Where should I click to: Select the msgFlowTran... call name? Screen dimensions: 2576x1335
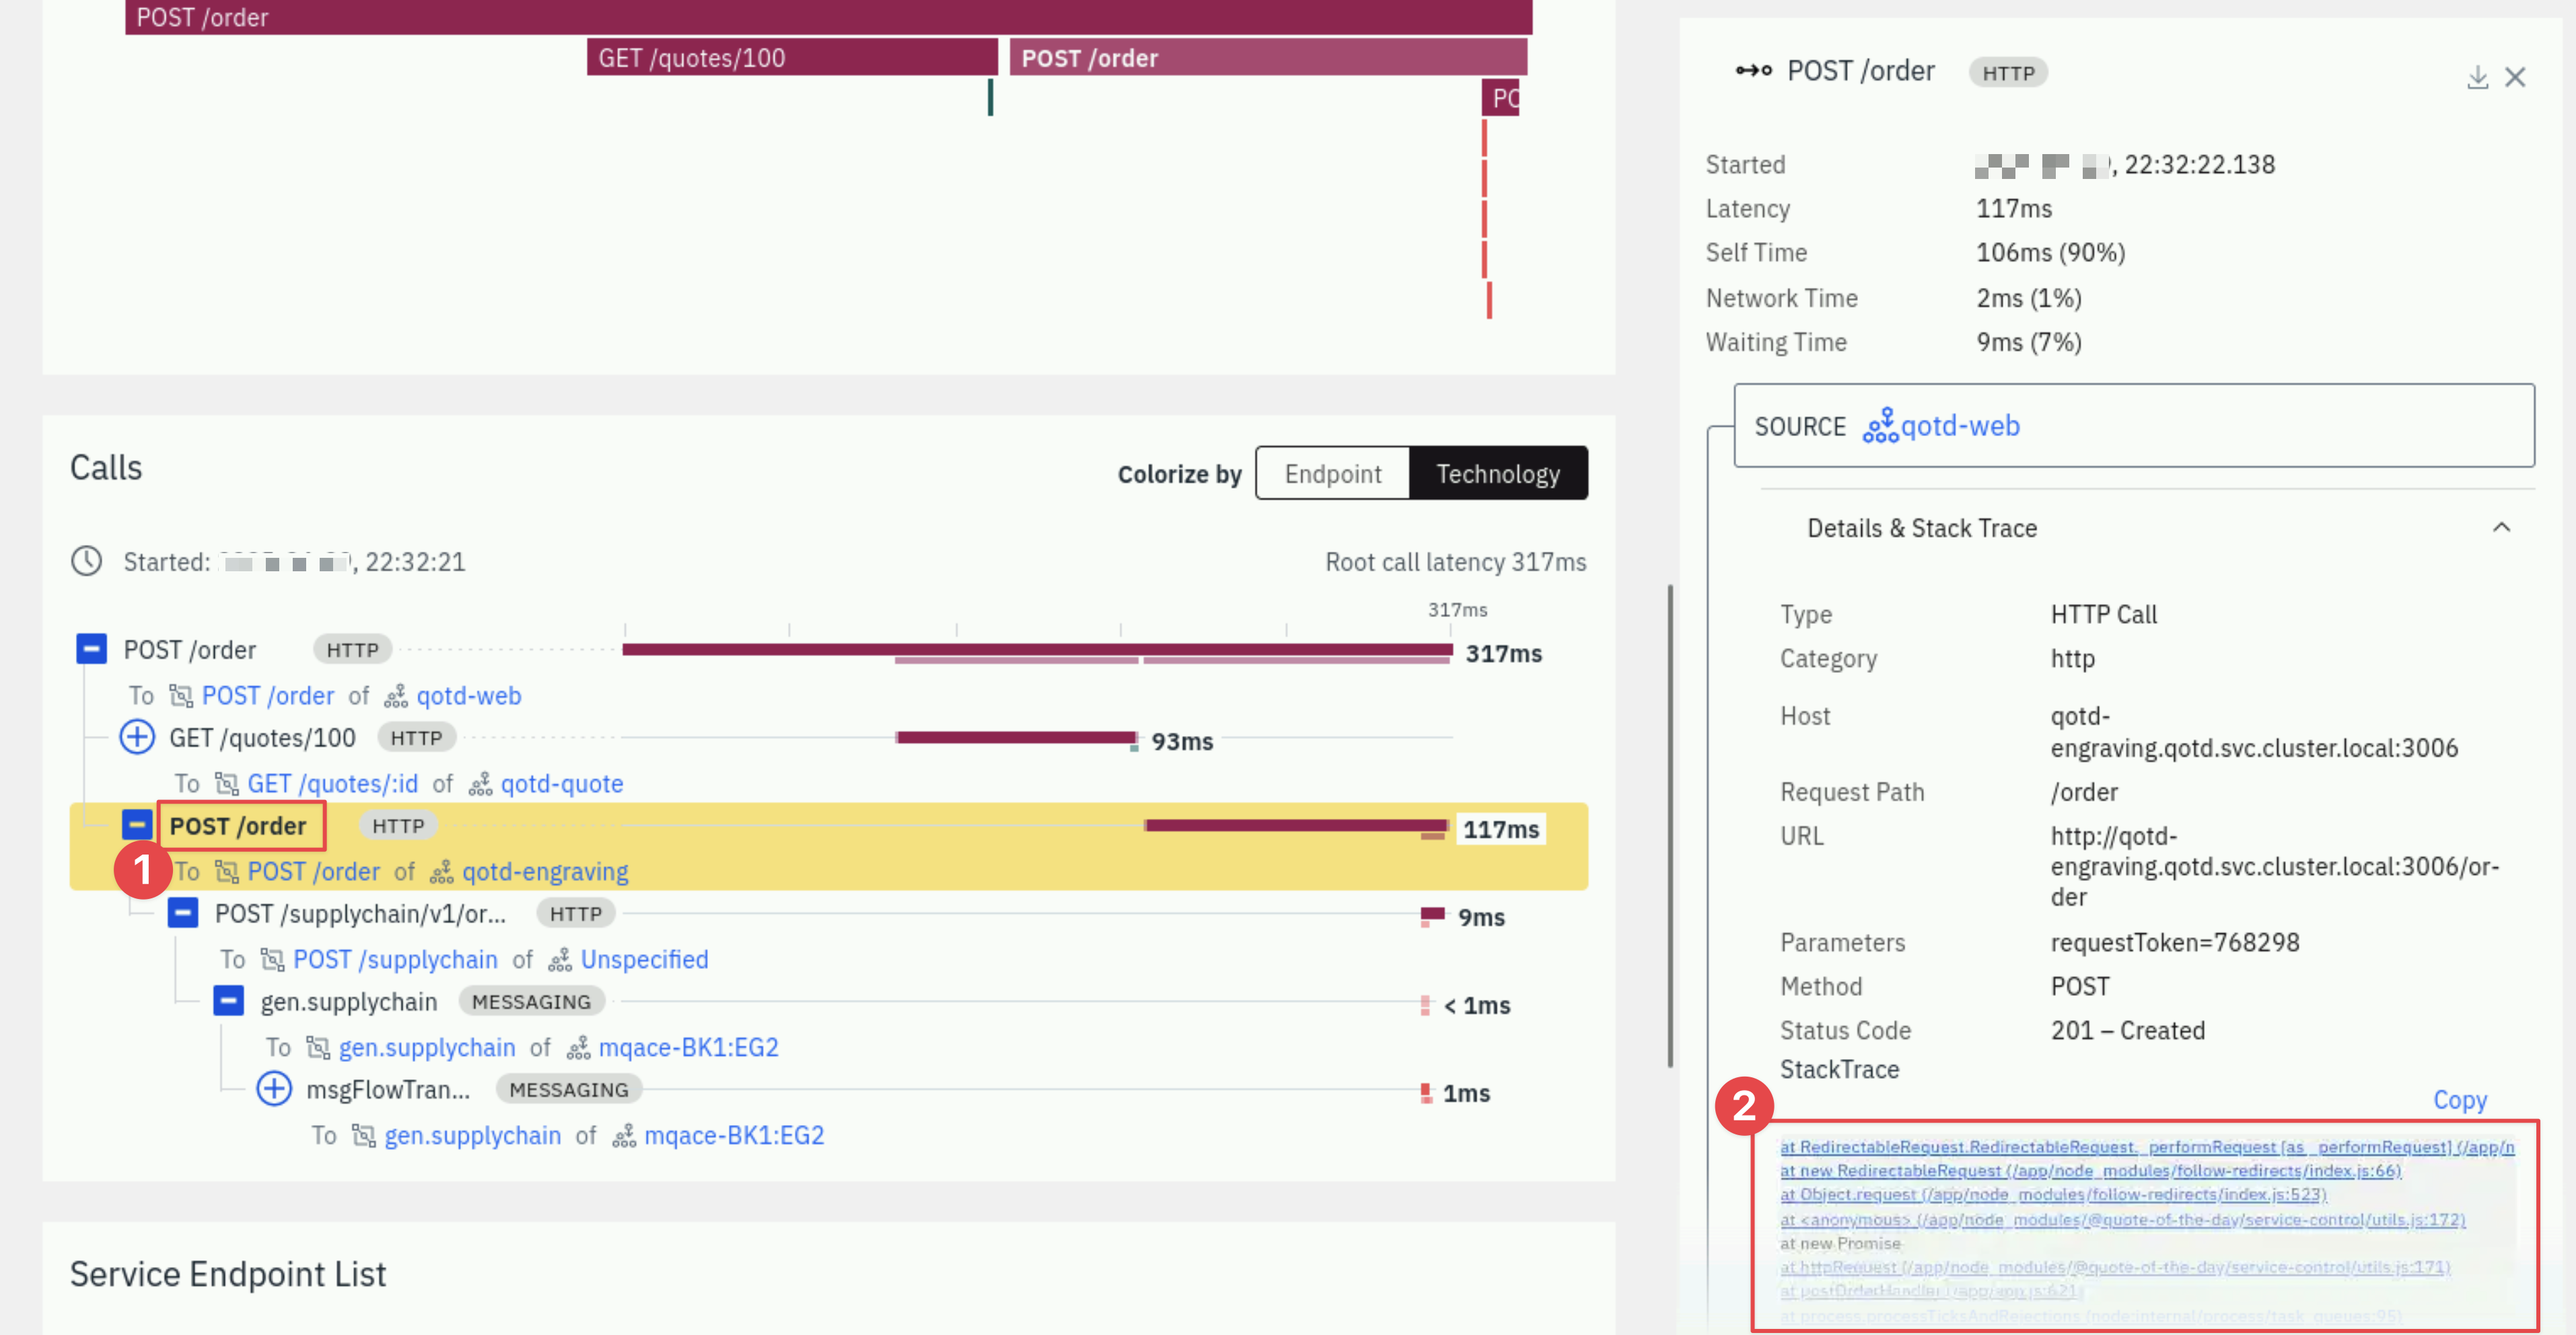pos(388,1090)
